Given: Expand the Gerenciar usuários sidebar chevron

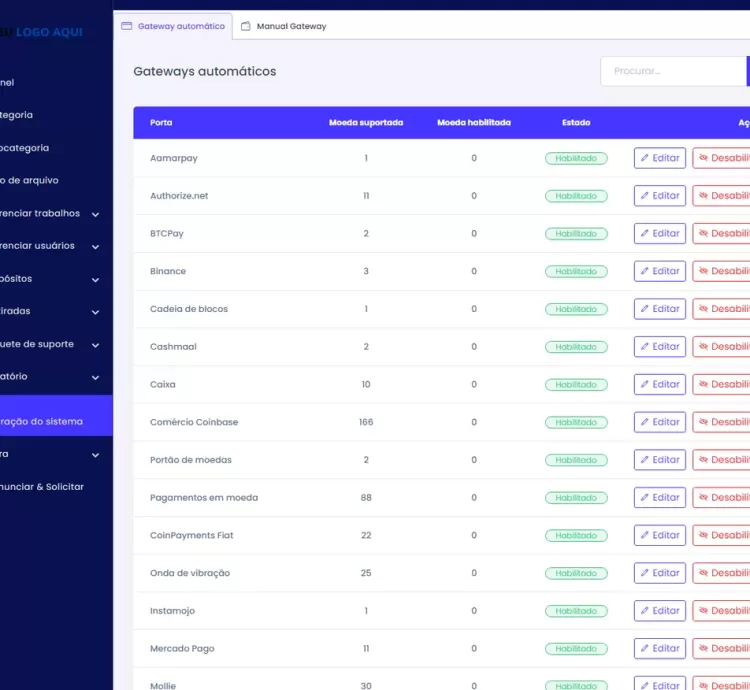Looking at the screenshot, I should 95,246.
